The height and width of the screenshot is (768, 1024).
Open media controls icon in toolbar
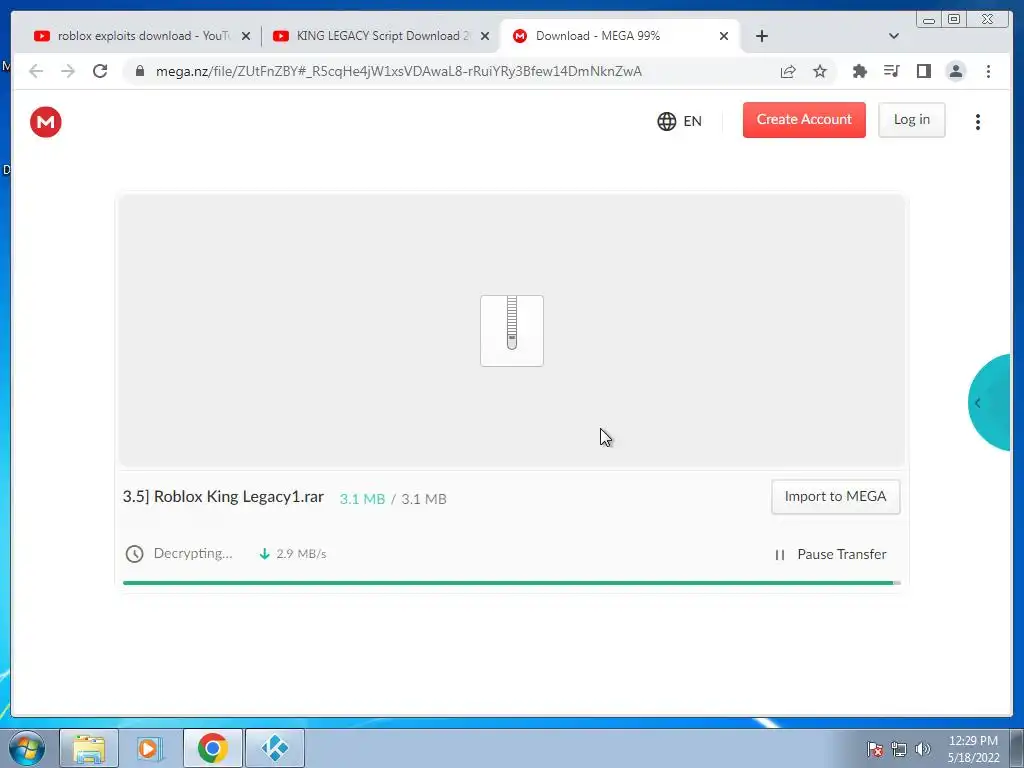[891, 71]
